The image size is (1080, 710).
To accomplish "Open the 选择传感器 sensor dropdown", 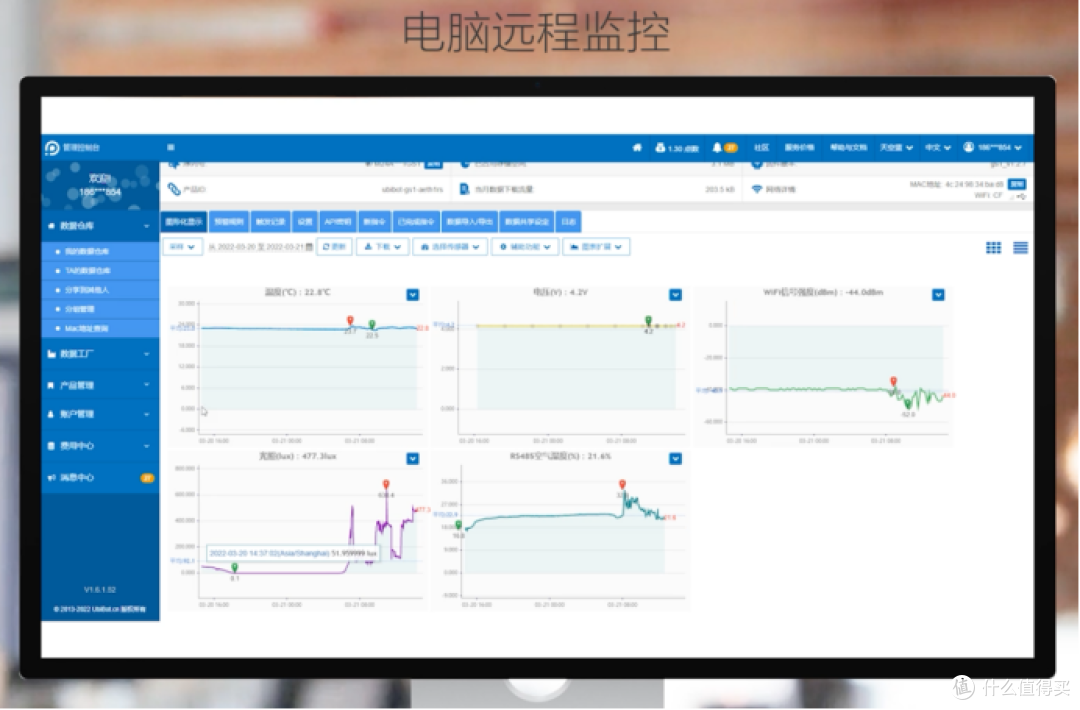I will tap(450, 247).
